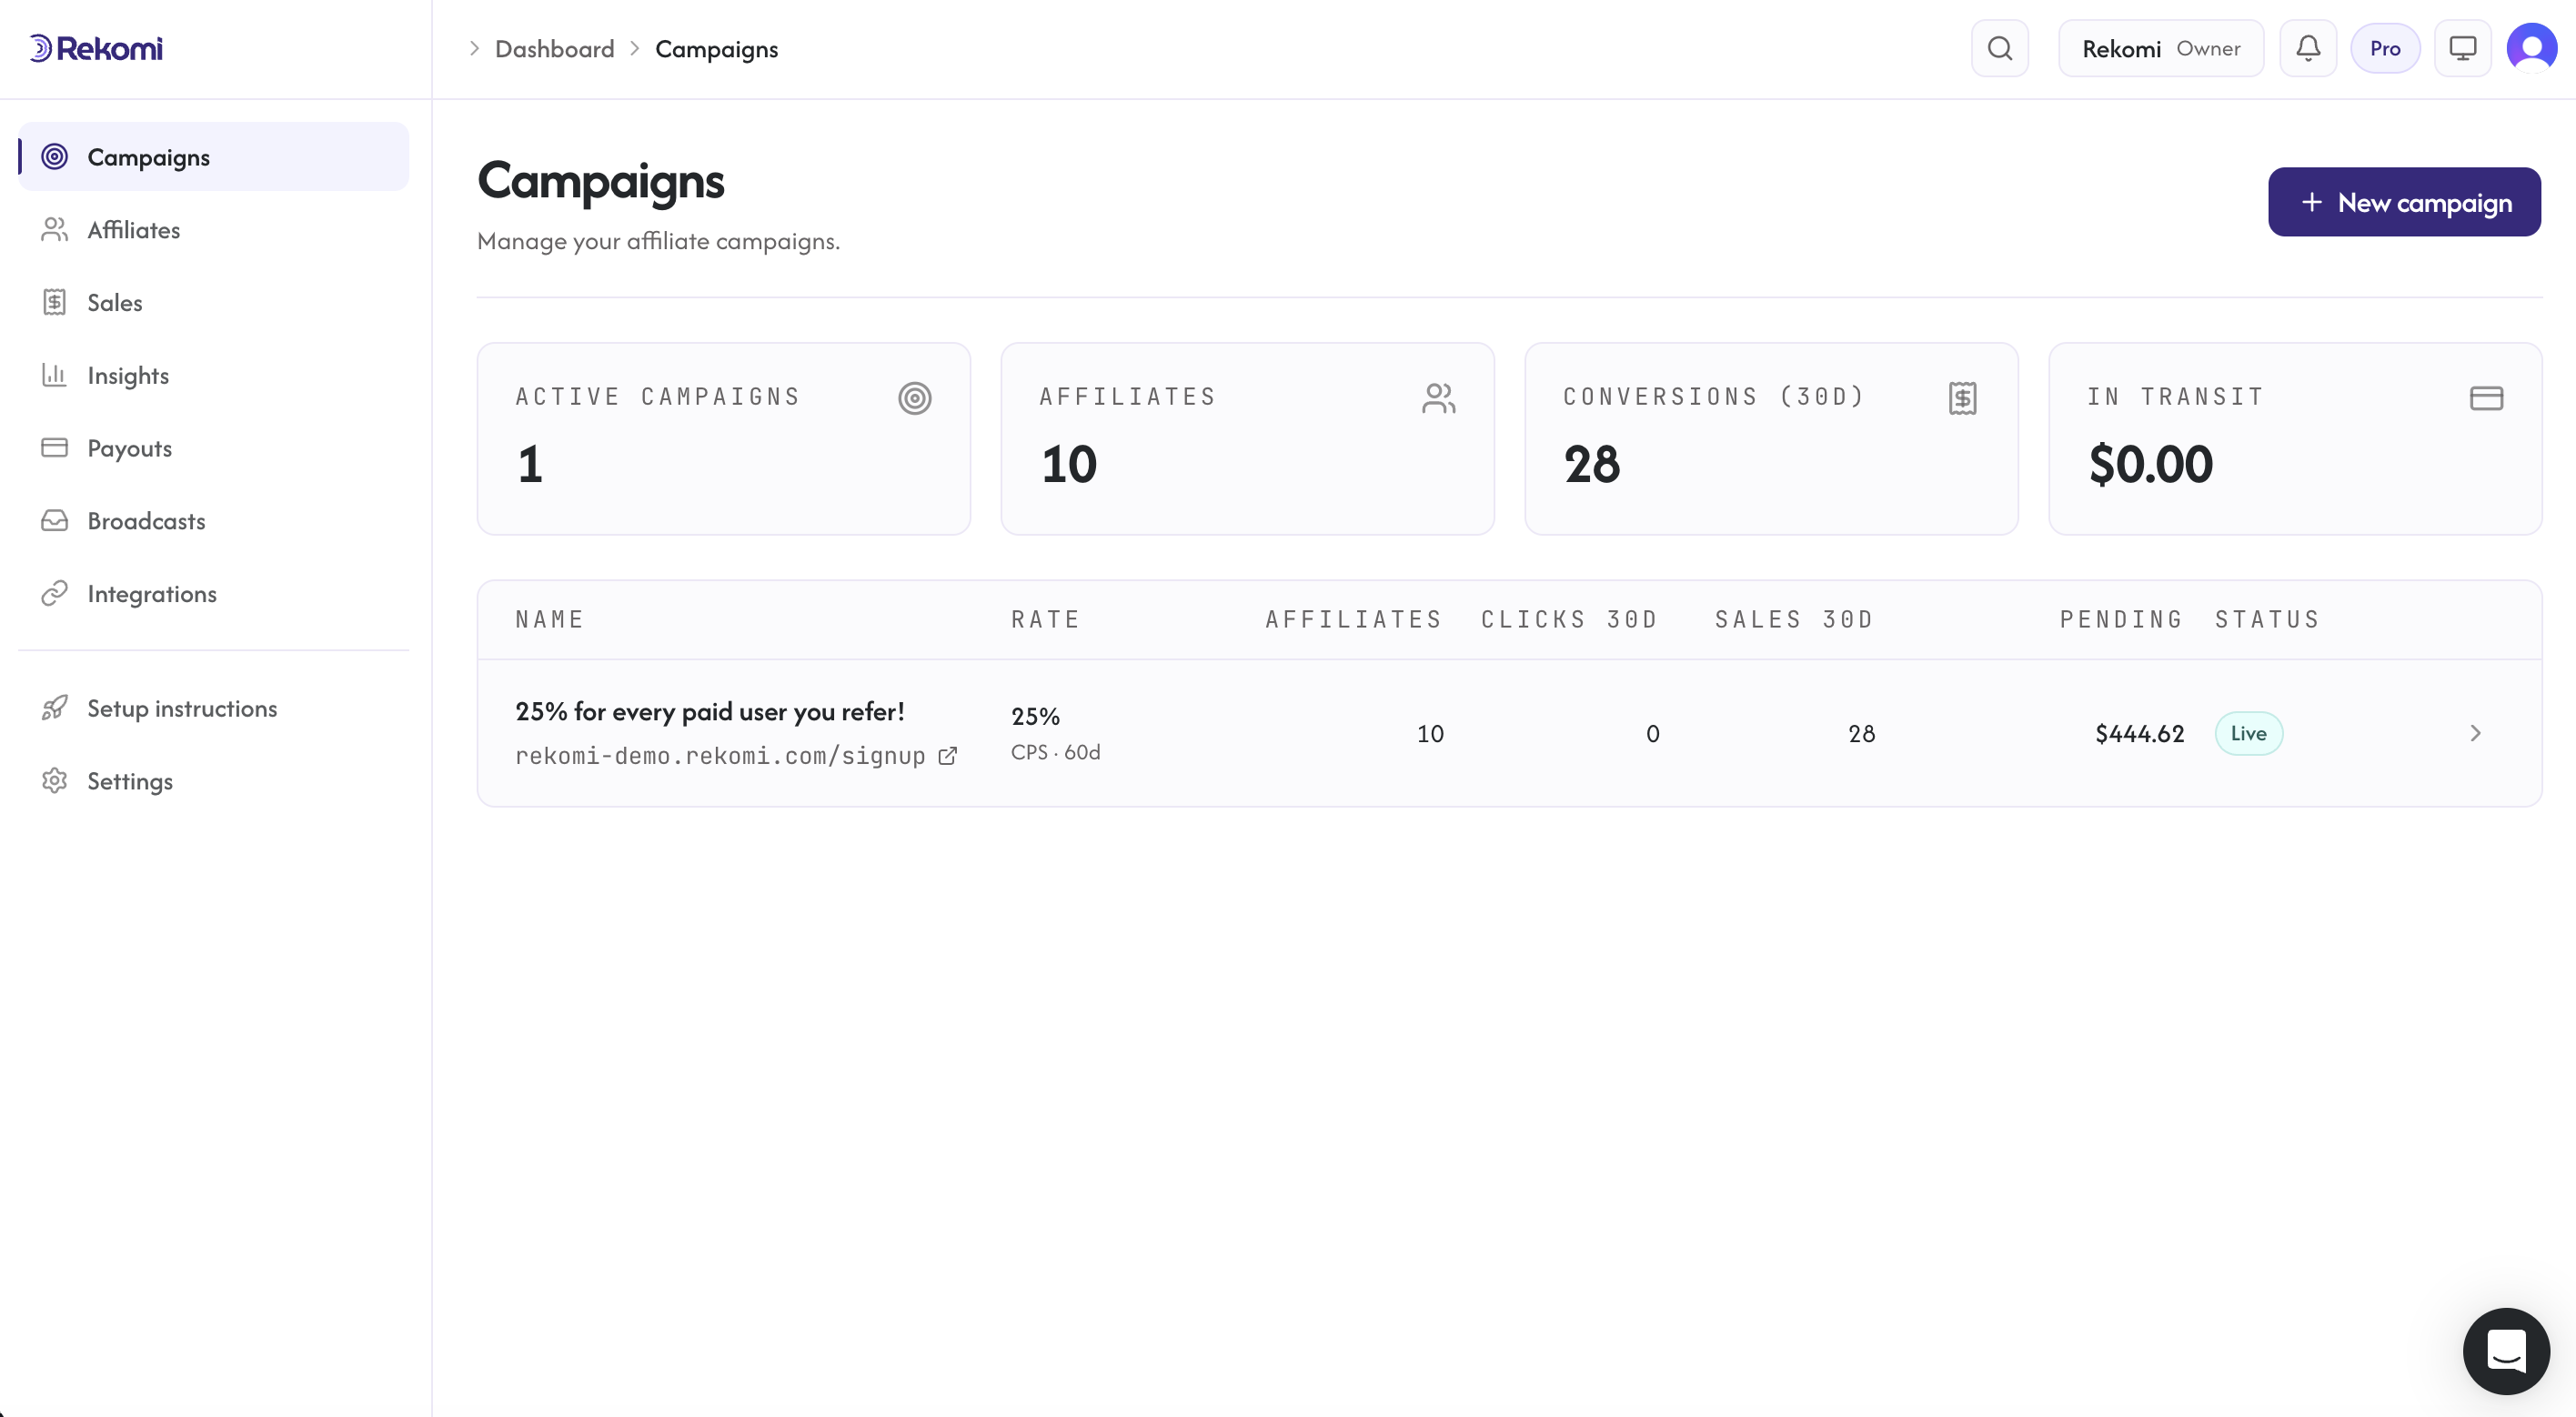Image resolution: width=2576 pixels, height=1417 pixels.
Task: Open Integrations in the sidebar
Action: [213, 594]
